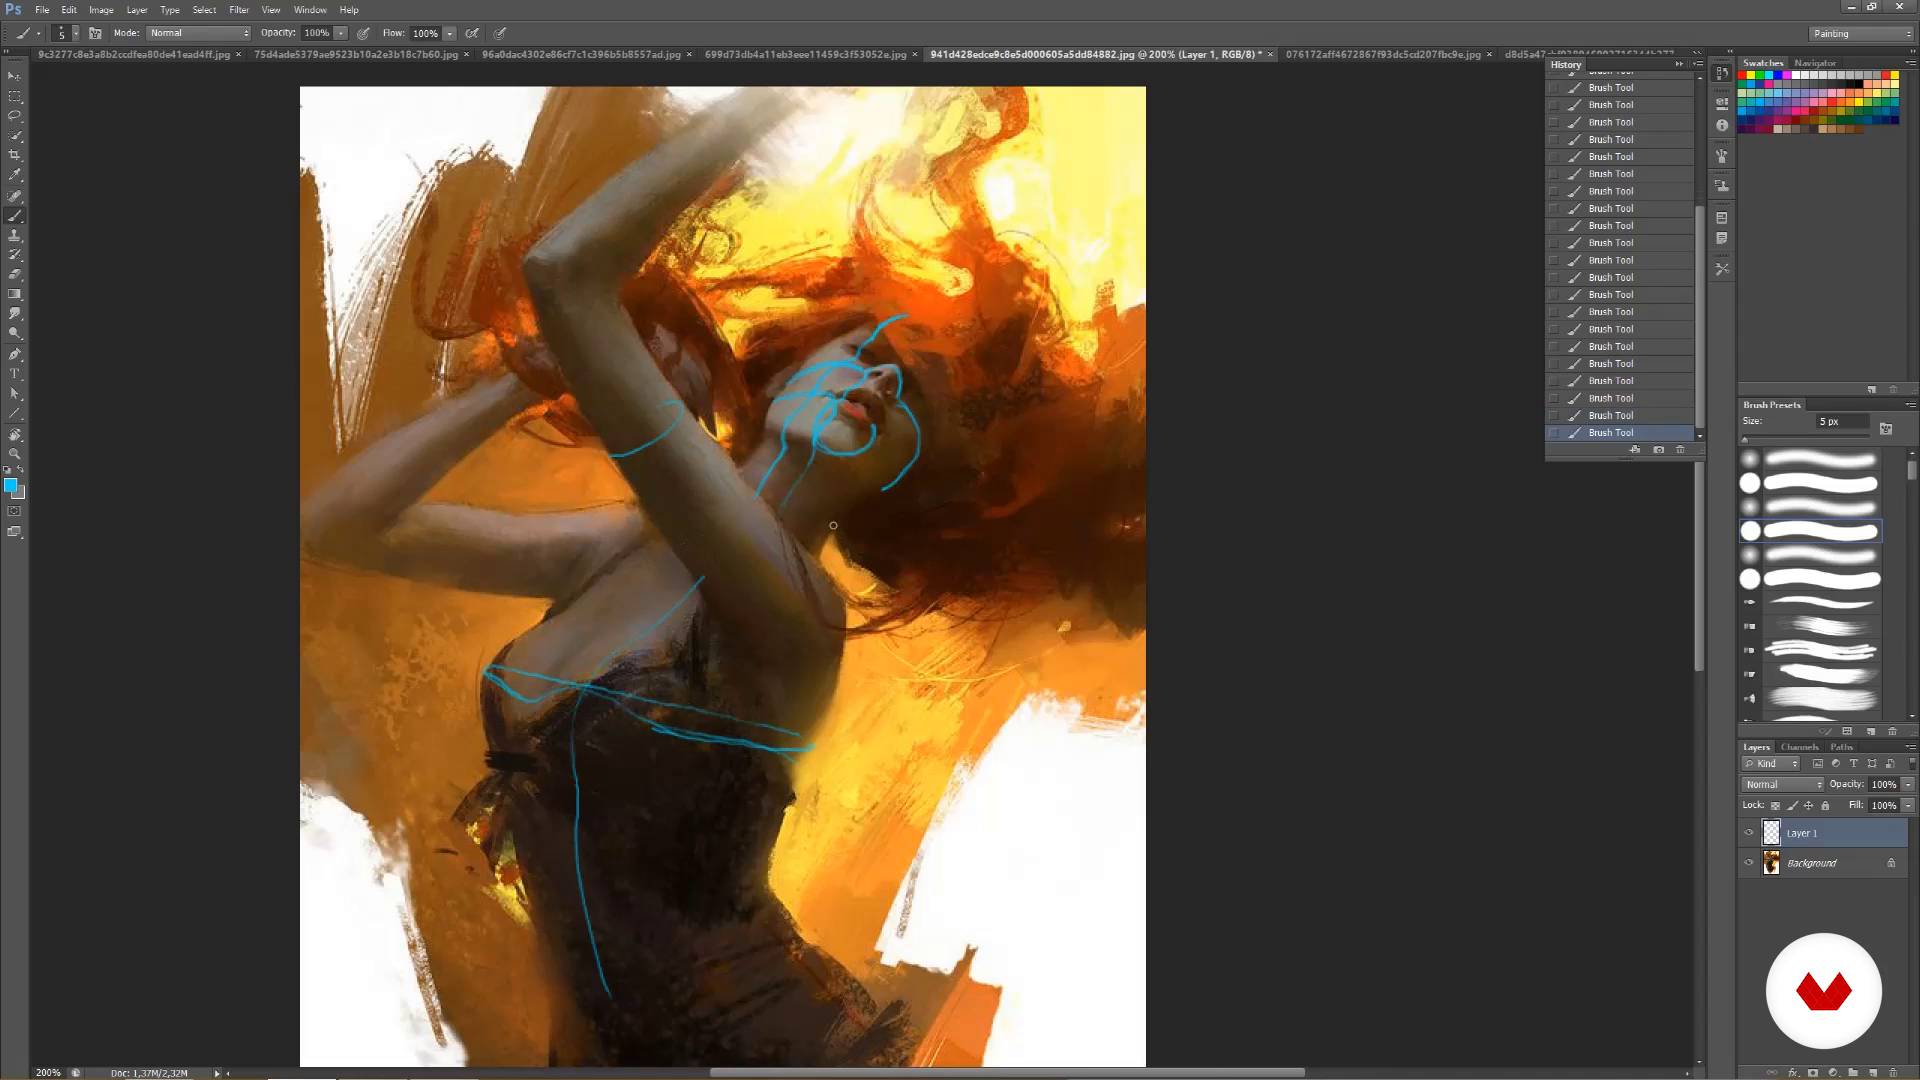Open the File menu

point(42,10)
